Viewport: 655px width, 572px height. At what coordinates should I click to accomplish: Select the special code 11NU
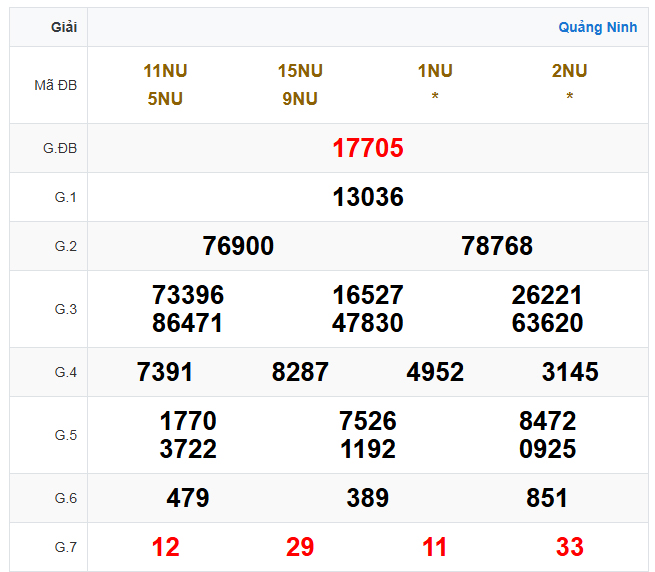[x=165, y=71]
